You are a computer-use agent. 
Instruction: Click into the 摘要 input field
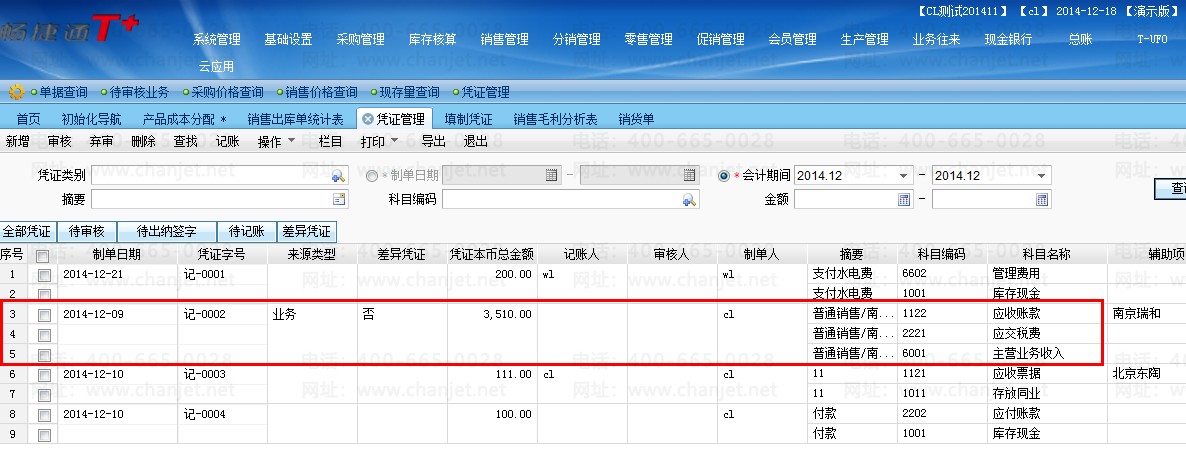[x=210, y=199]
